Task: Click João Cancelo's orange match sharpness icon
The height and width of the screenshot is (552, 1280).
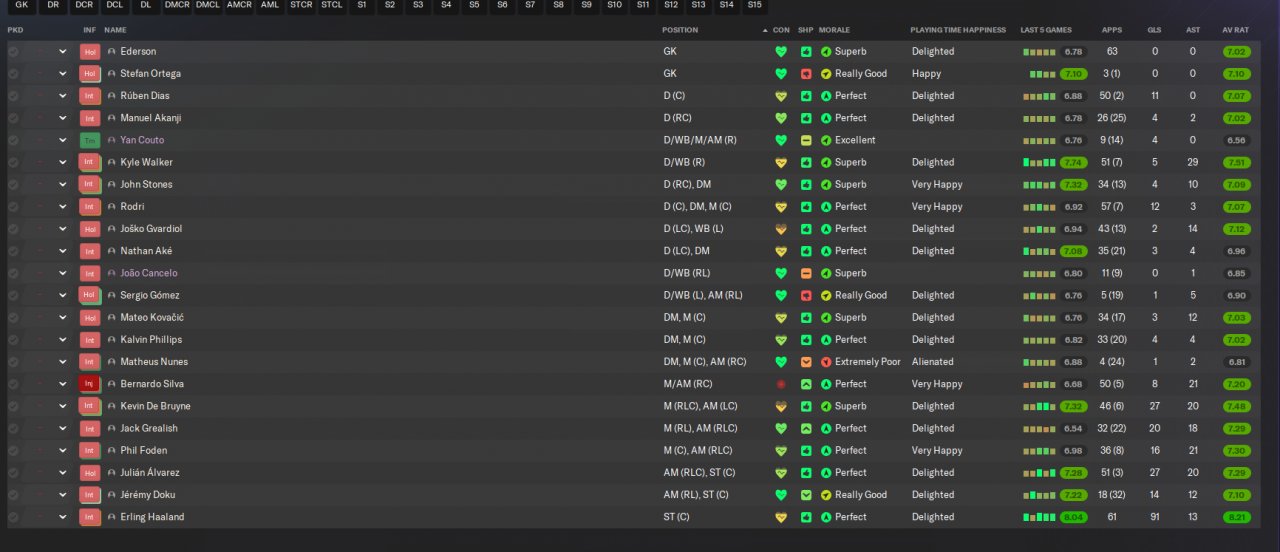Action: 806,273
